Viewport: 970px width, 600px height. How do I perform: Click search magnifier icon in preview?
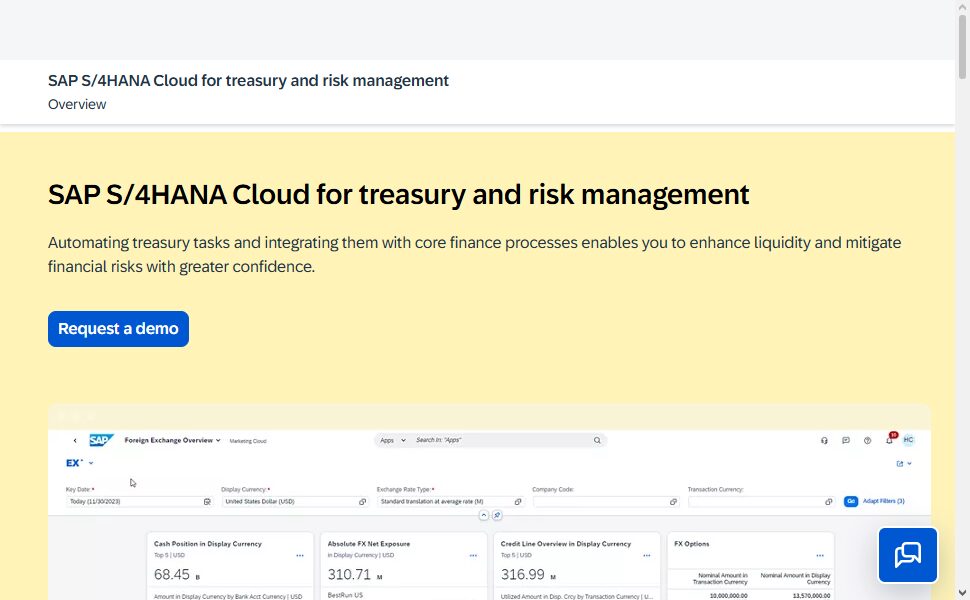tap(597, 440)
